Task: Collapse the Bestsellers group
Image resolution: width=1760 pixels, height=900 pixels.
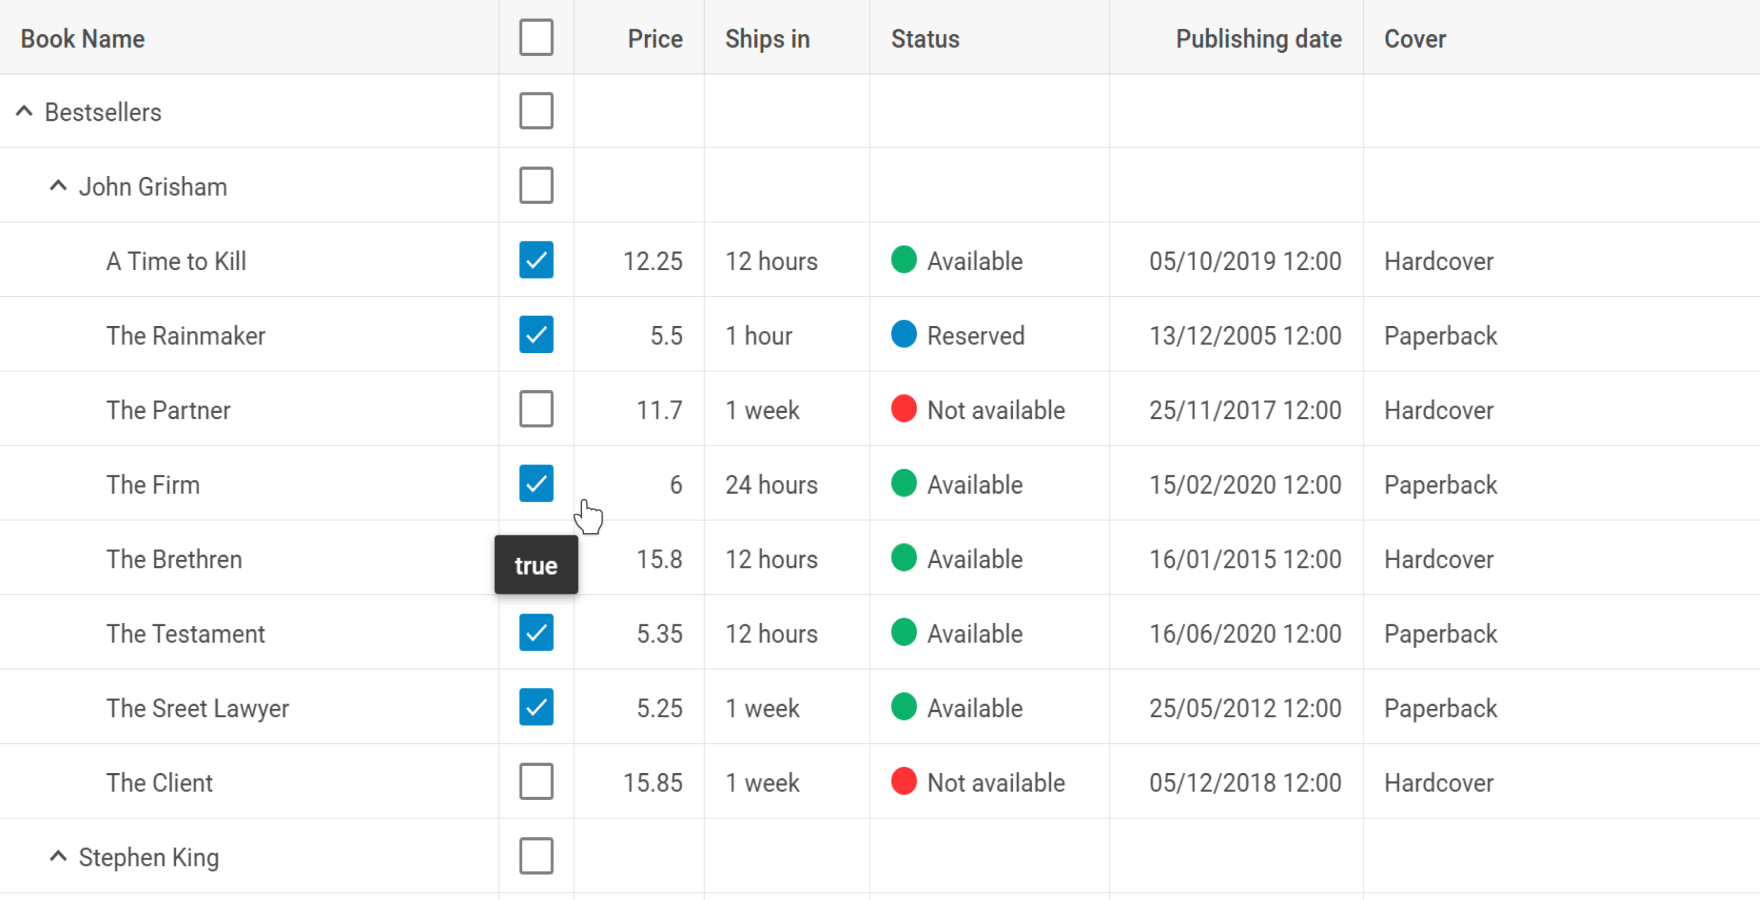Action: (x=25, y=111)
